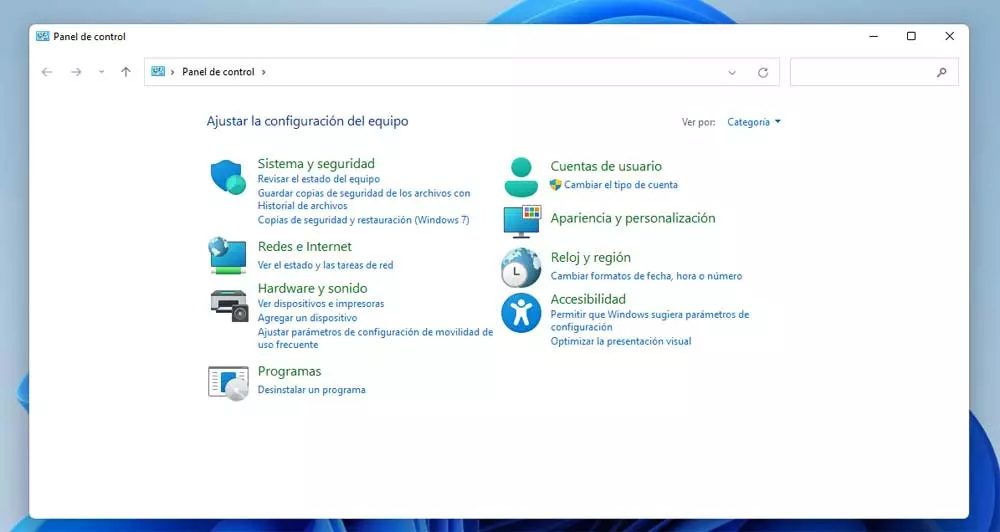Focus the Control Panel search box
1000x532 pixels.
(874, 72)
